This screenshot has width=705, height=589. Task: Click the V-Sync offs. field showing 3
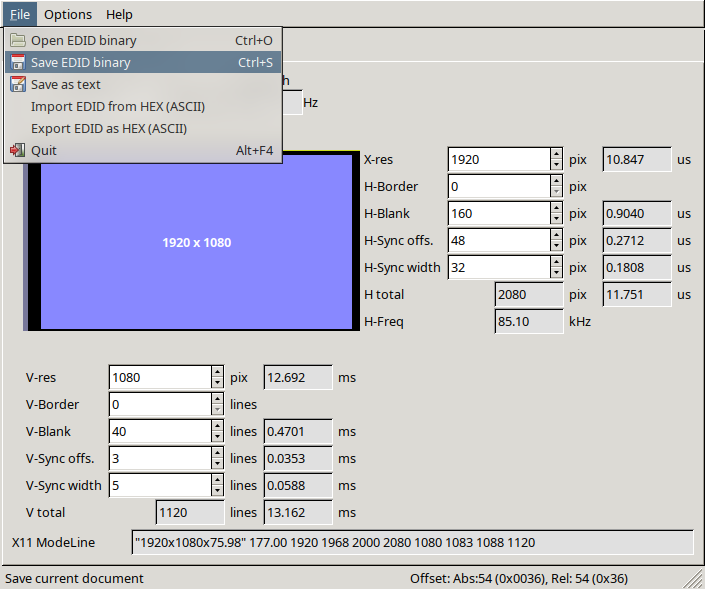point(160,459)
